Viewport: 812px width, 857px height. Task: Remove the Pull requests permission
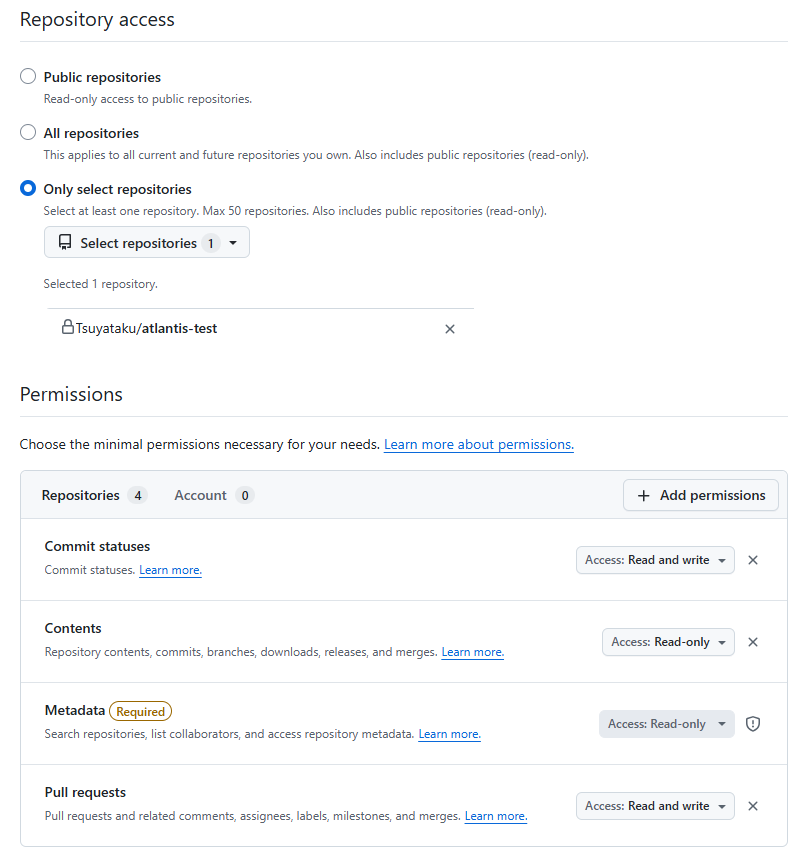[x=753, y=806]
